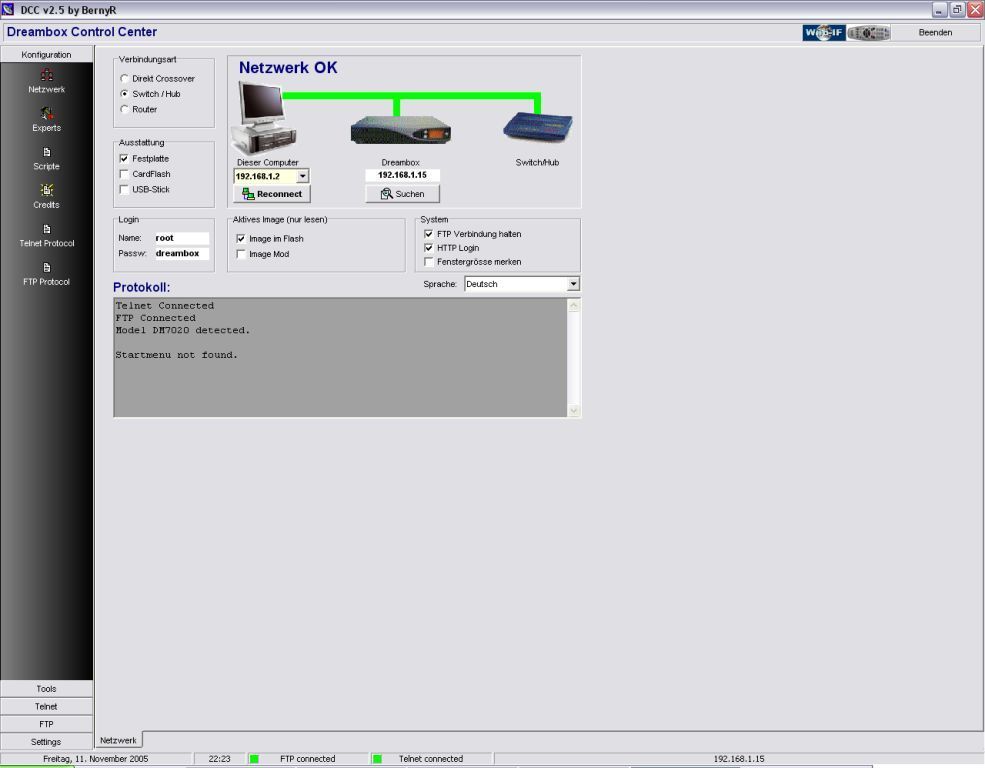Click the DCC title bar app icon

[8, 9]
